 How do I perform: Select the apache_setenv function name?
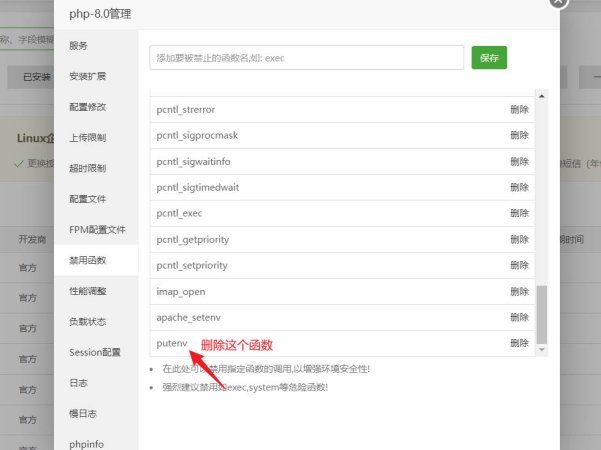[188, 318]
